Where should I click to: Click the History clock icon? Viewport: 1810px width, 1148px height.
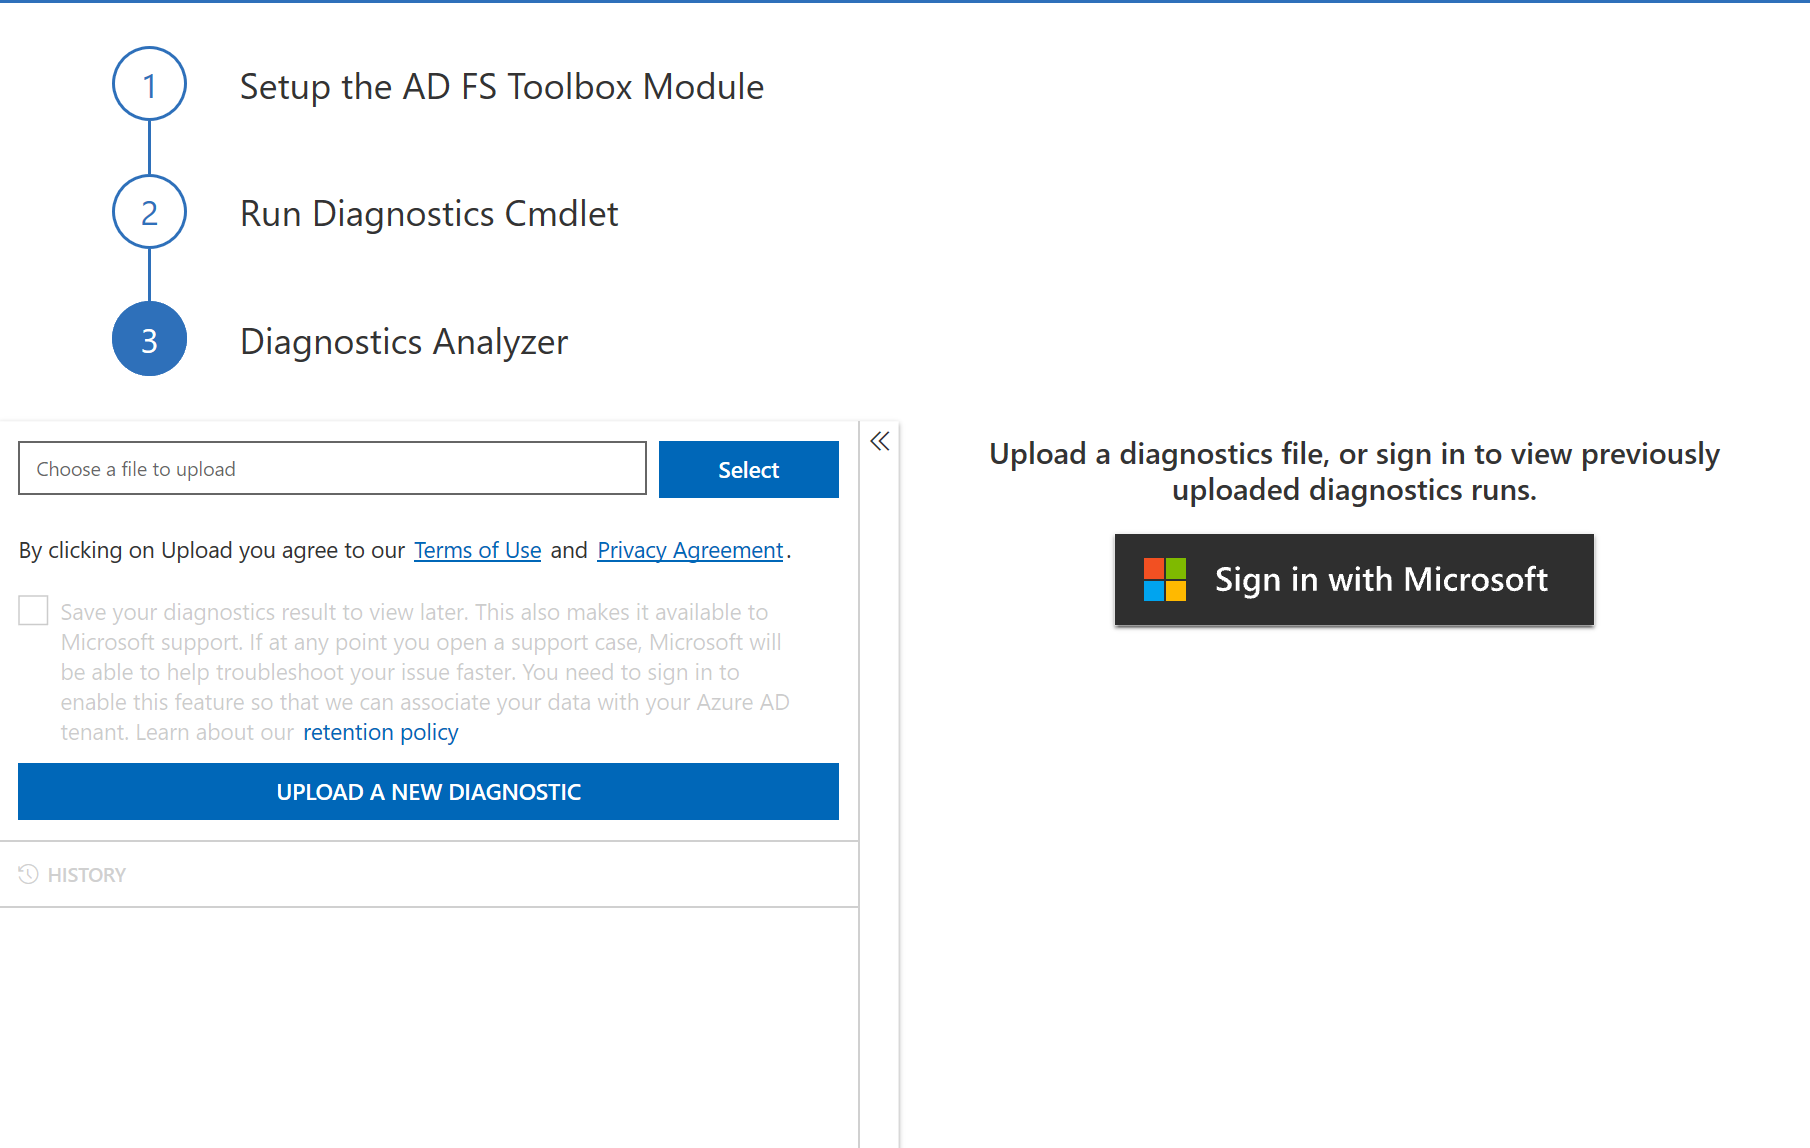(x=28, y=875)
